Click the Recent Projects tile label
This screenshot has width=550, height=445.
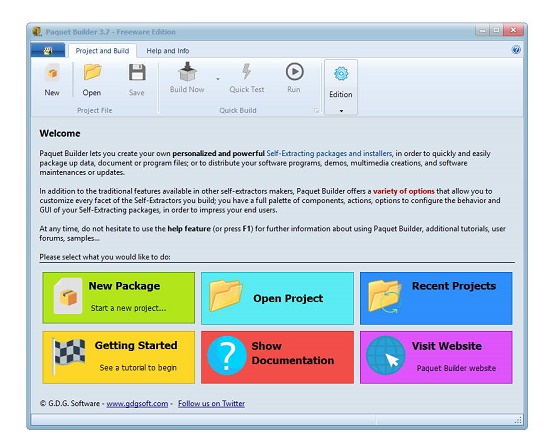click(x=454, y=286)
